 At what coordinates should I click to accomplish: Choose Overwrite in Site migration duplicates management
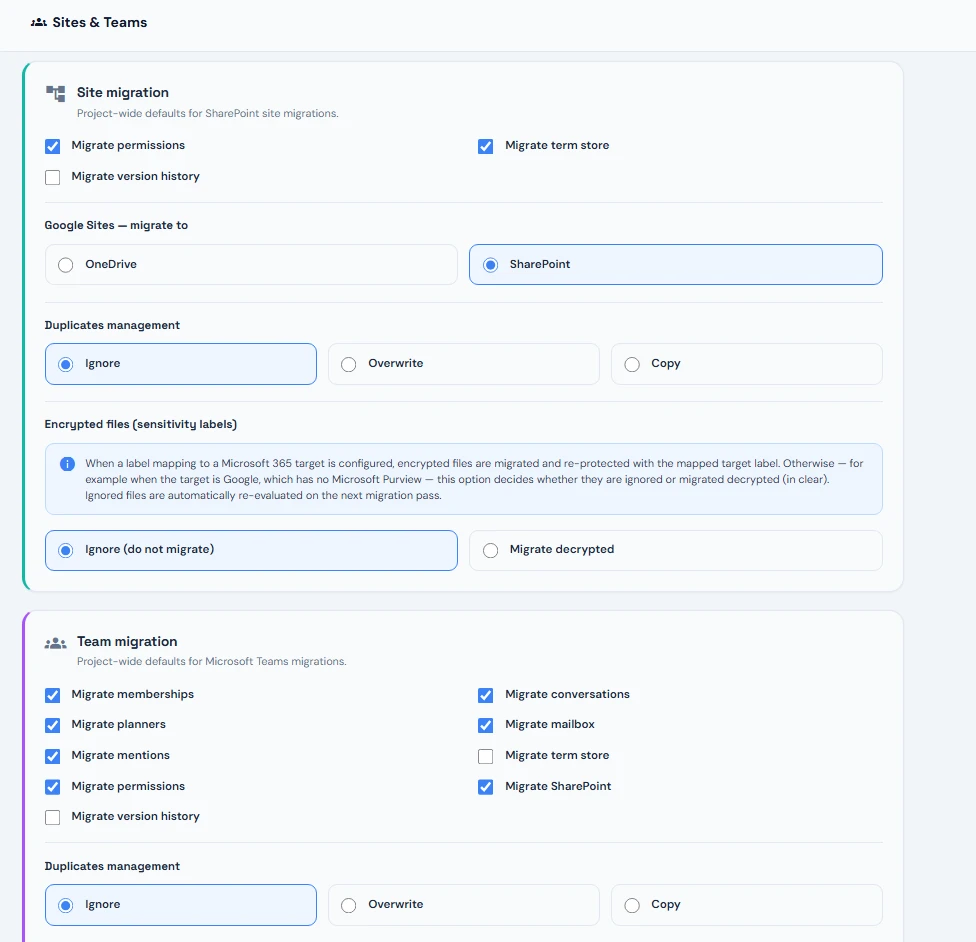tap(464, 364)
